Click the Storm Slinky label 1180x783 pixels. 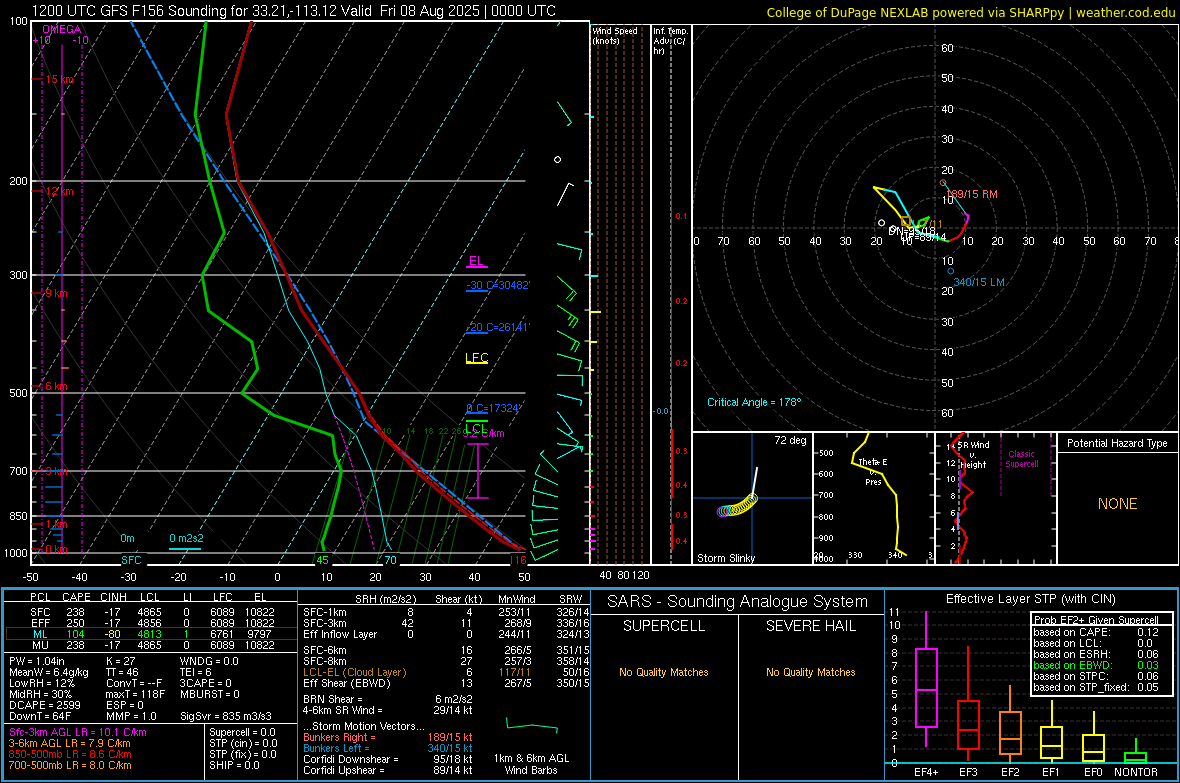click(725, 558)
